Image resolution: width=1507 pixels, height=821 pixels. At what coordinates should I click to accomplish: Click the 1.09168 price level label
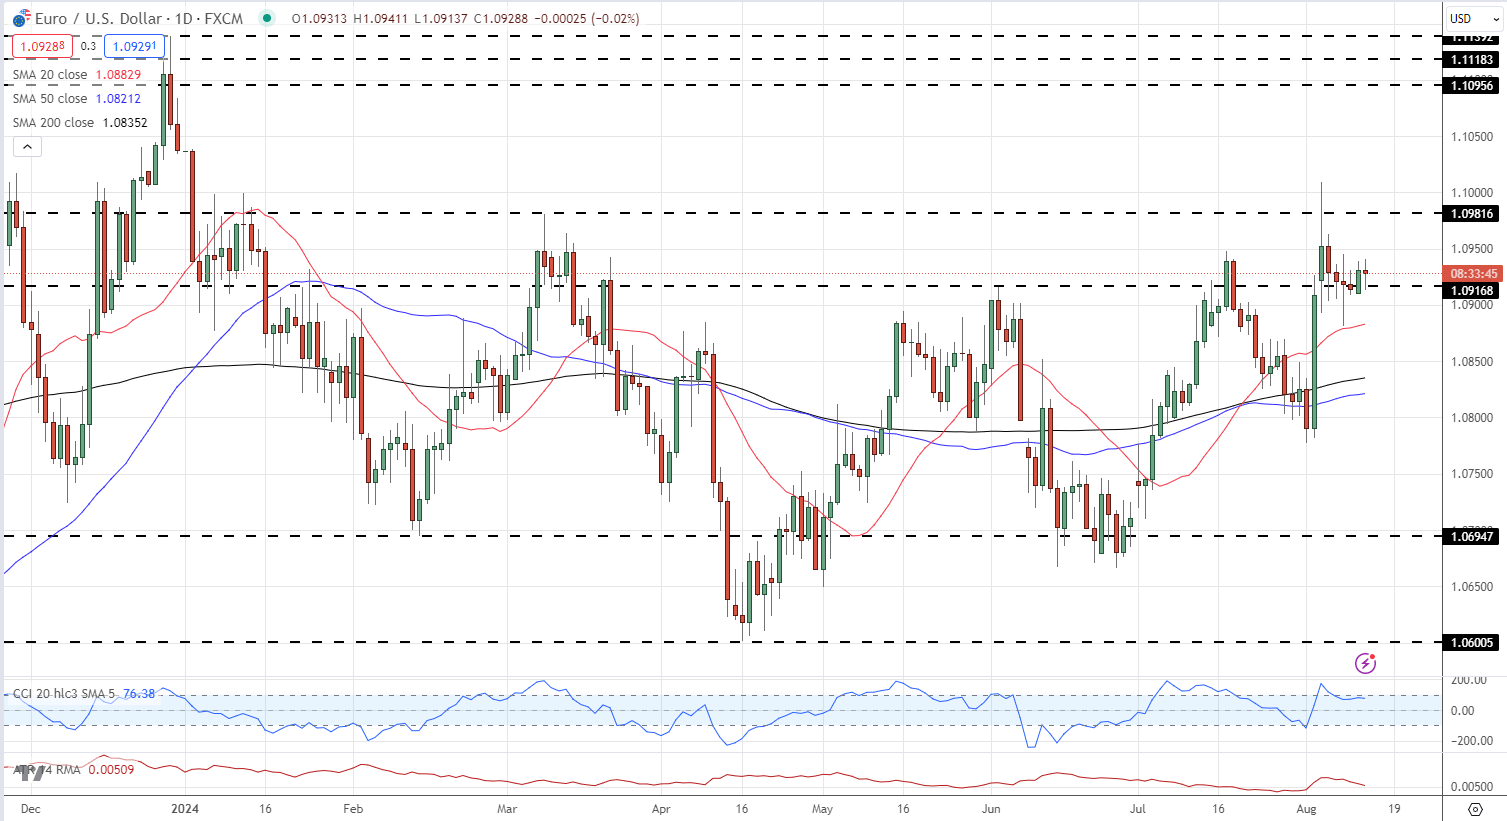[x=1472, y=291]
